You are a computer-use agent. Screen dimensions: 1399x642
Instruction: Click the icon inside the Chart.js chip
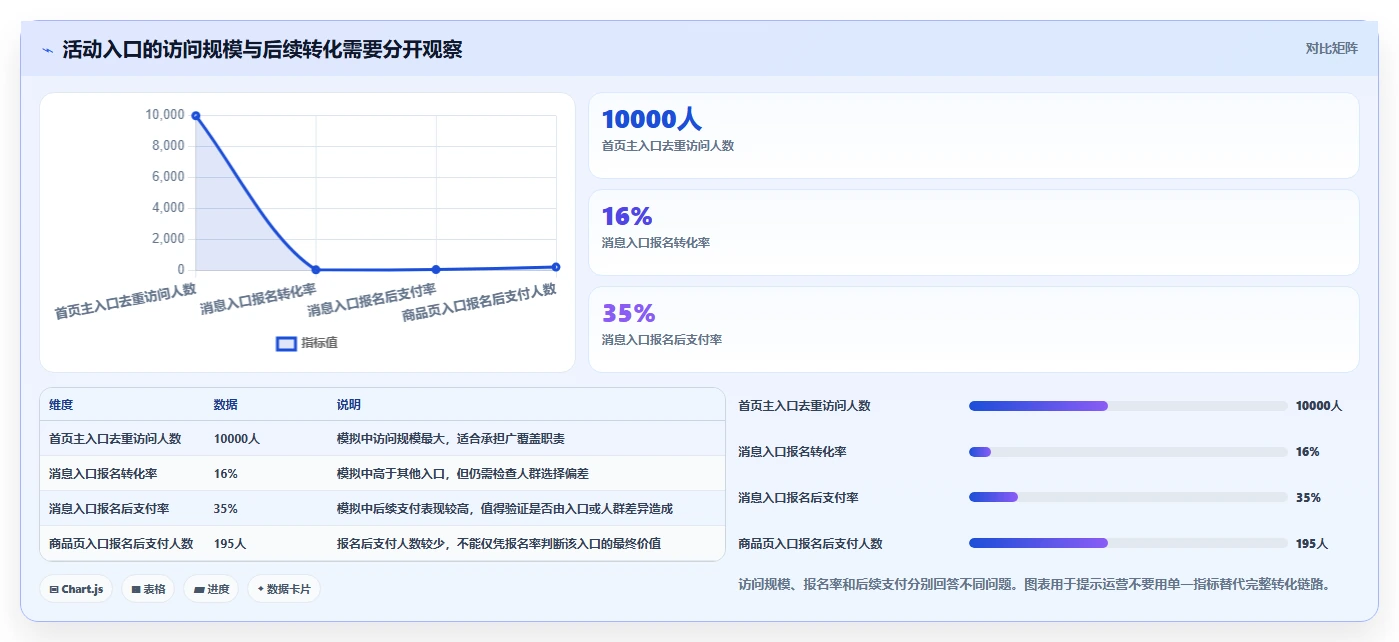(54, 590)
